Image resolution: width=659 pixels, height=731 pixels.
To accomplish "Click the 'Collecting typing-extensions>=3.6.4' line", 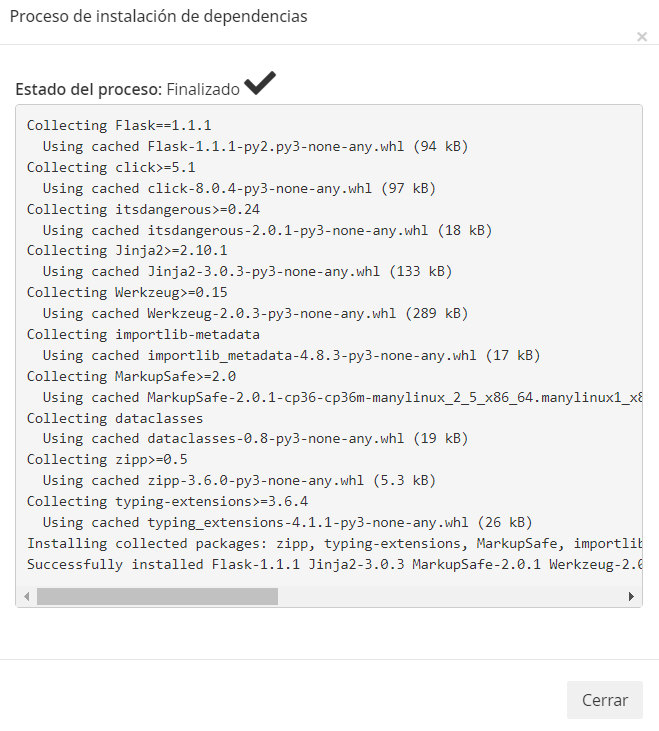I will coord(167,502).
